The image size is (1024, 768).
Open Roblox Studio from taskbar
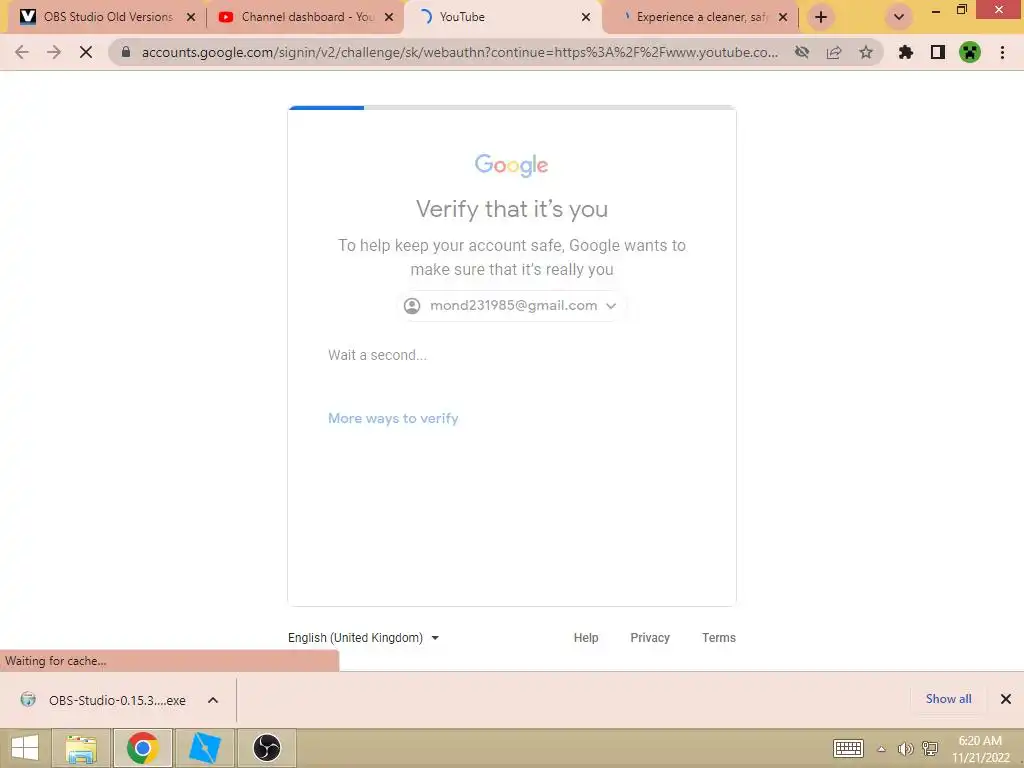(x=204, y=748)
